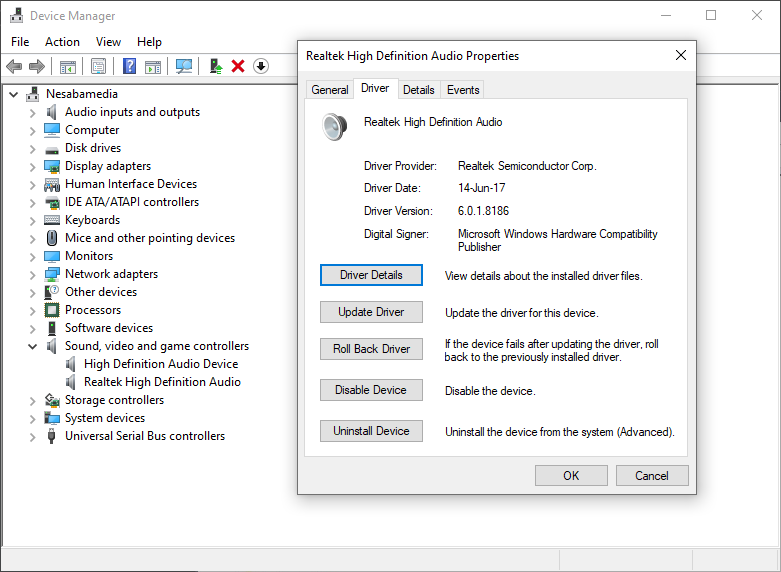The width and height of the screenshot is (781, 572).
Task: Click the show/hide console tree toolbar icon
Action: point(68,66)
